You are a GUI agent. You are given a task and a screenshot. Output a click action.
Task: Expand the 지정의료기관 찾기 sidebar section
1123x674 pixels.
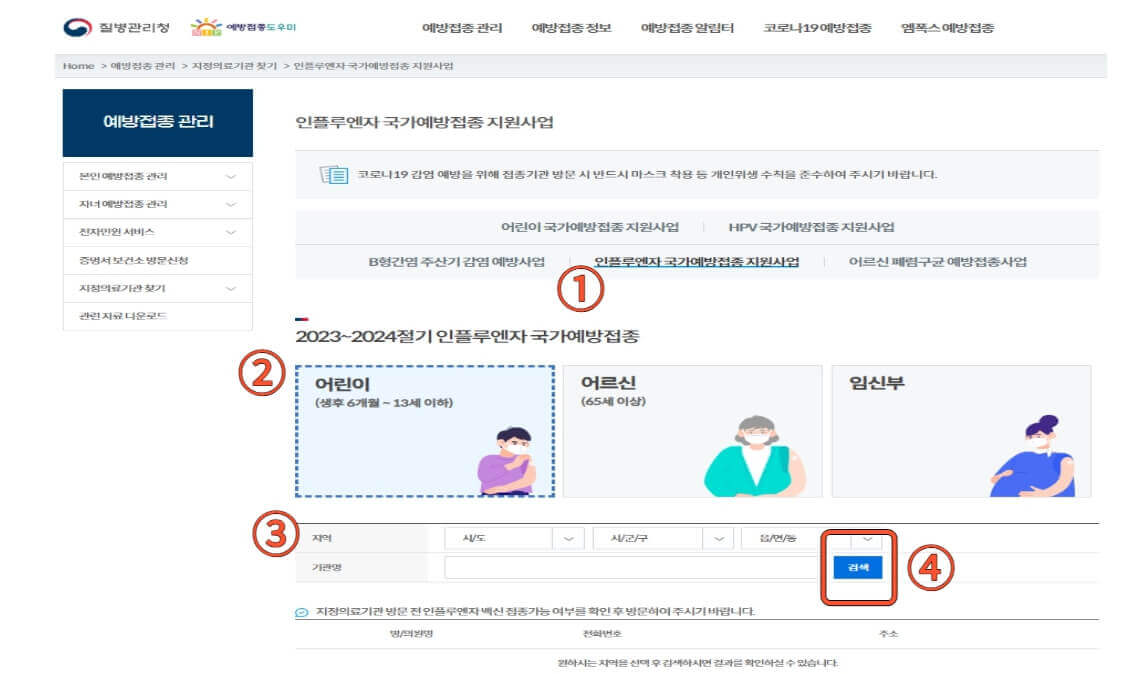pos(157,287)
